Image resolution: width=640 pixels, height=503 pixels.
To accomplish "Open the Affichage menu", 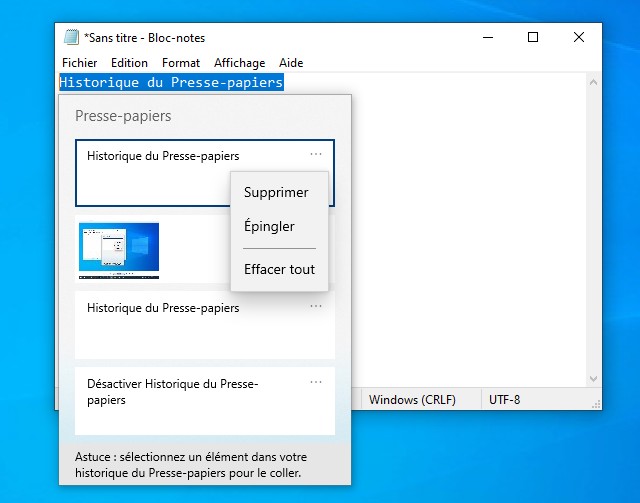I will tap(240, 63).
